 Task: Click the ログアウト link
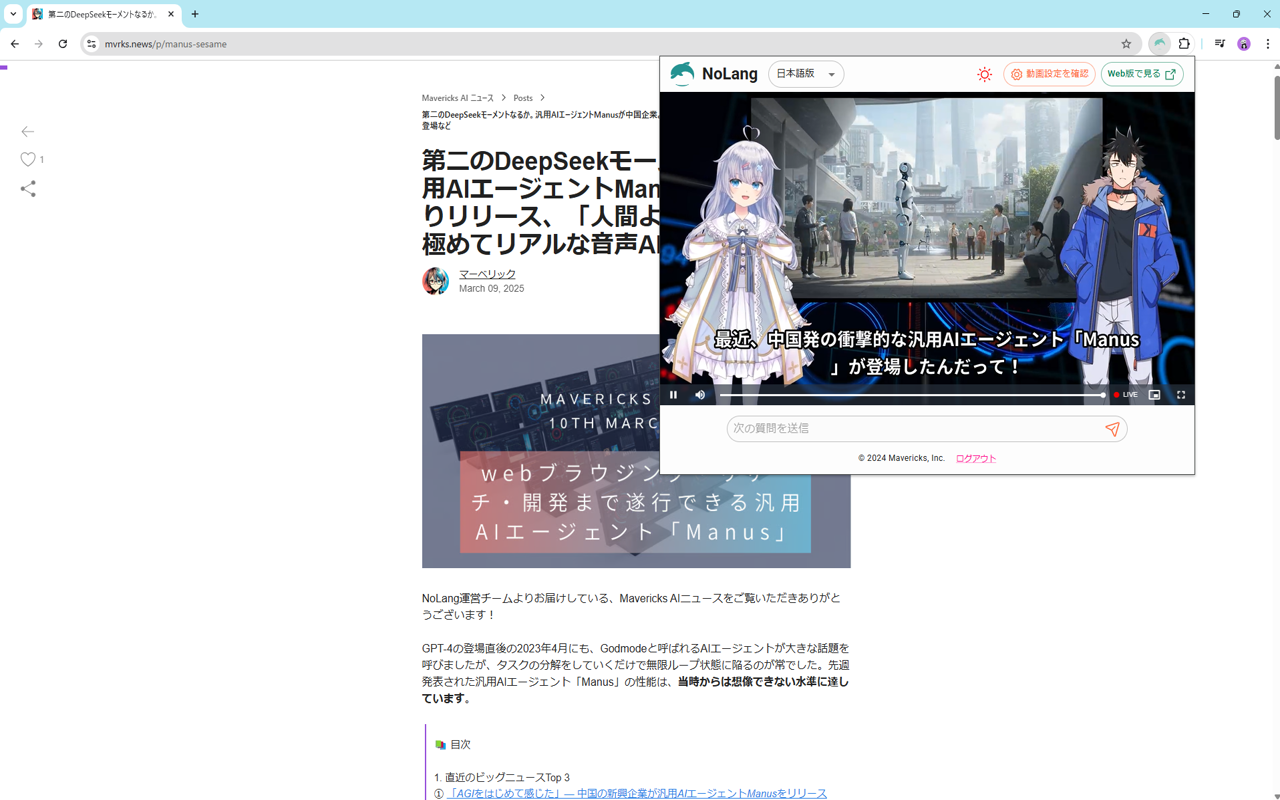975,459
